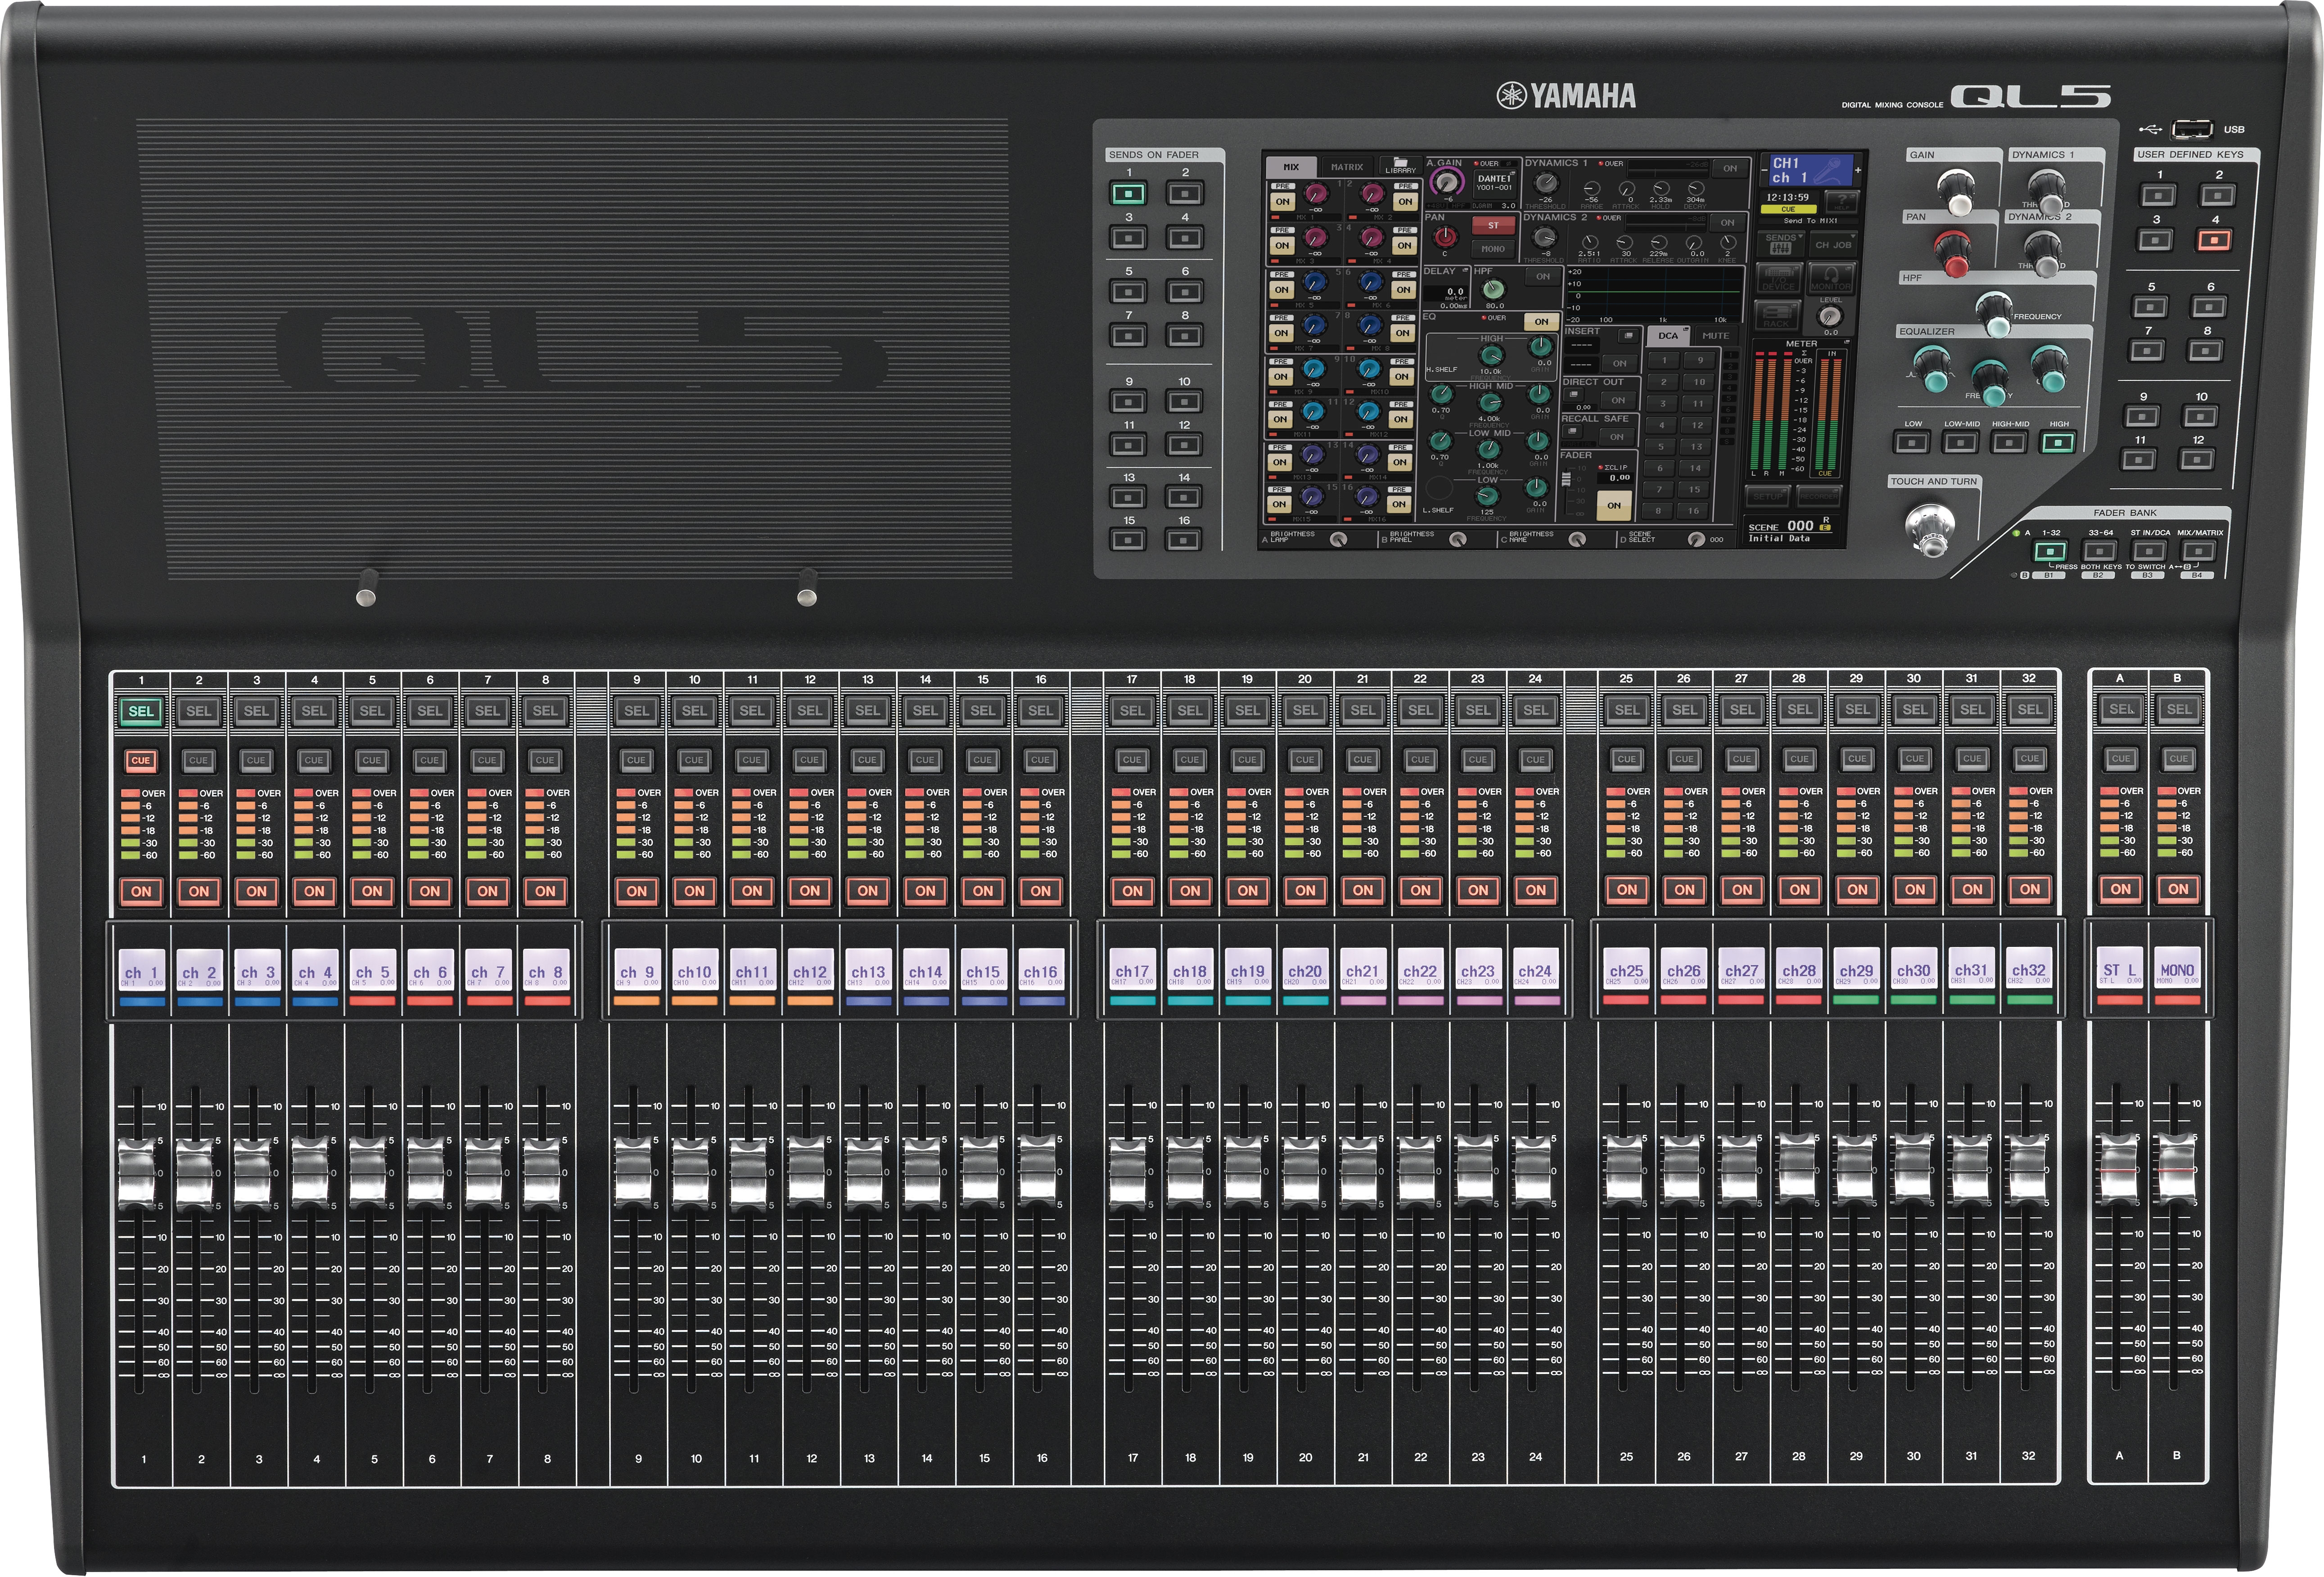Screen dimensions: 2324x1577
Task: Select the MUTE tab next to DCA
Action: pyautogui.click(x=1717, y=336)
